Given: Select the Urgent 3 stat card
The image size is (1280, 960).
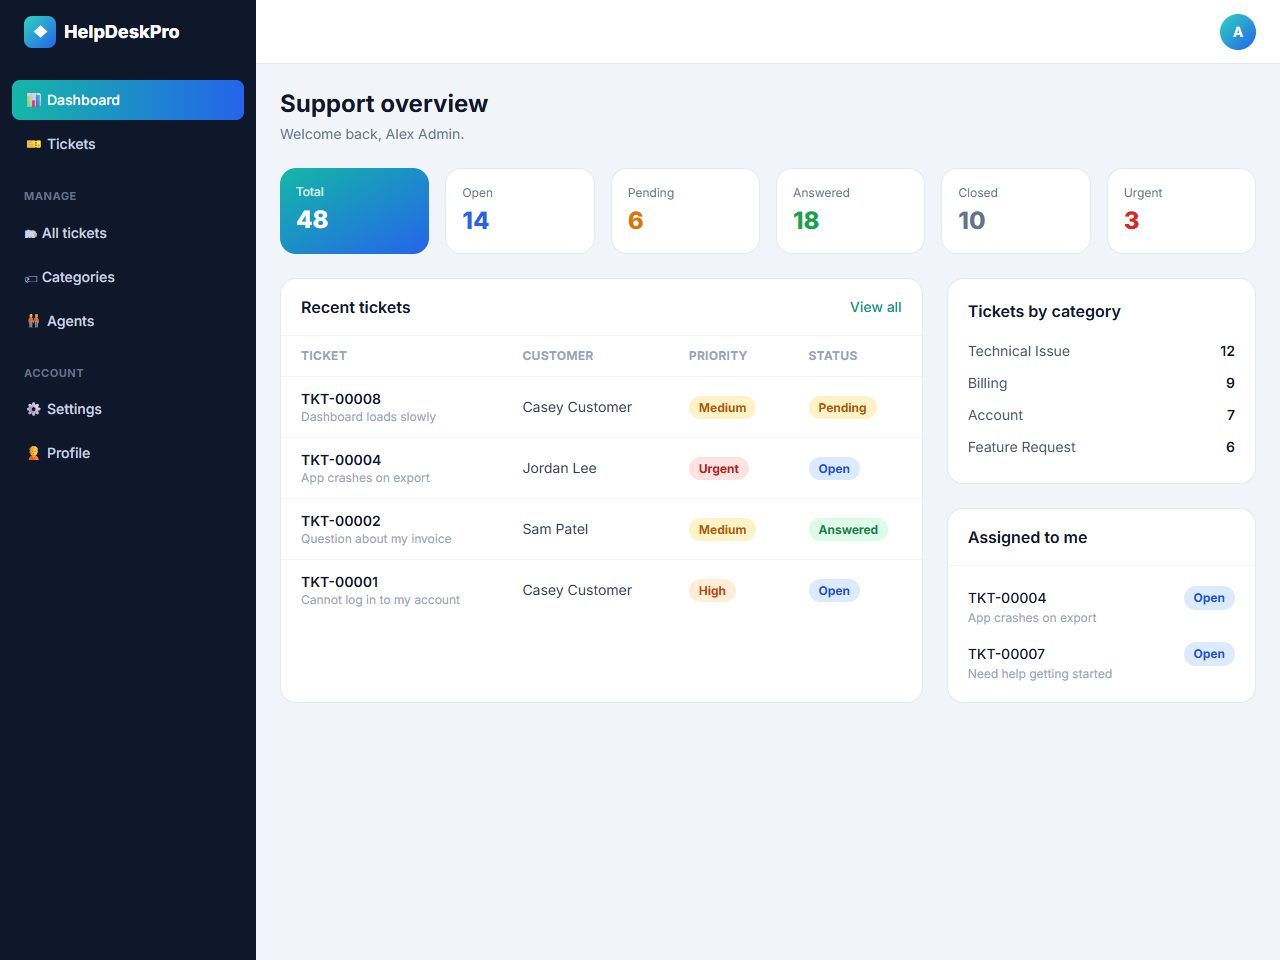Looking at the screenshot, I should pos(1181,211).
